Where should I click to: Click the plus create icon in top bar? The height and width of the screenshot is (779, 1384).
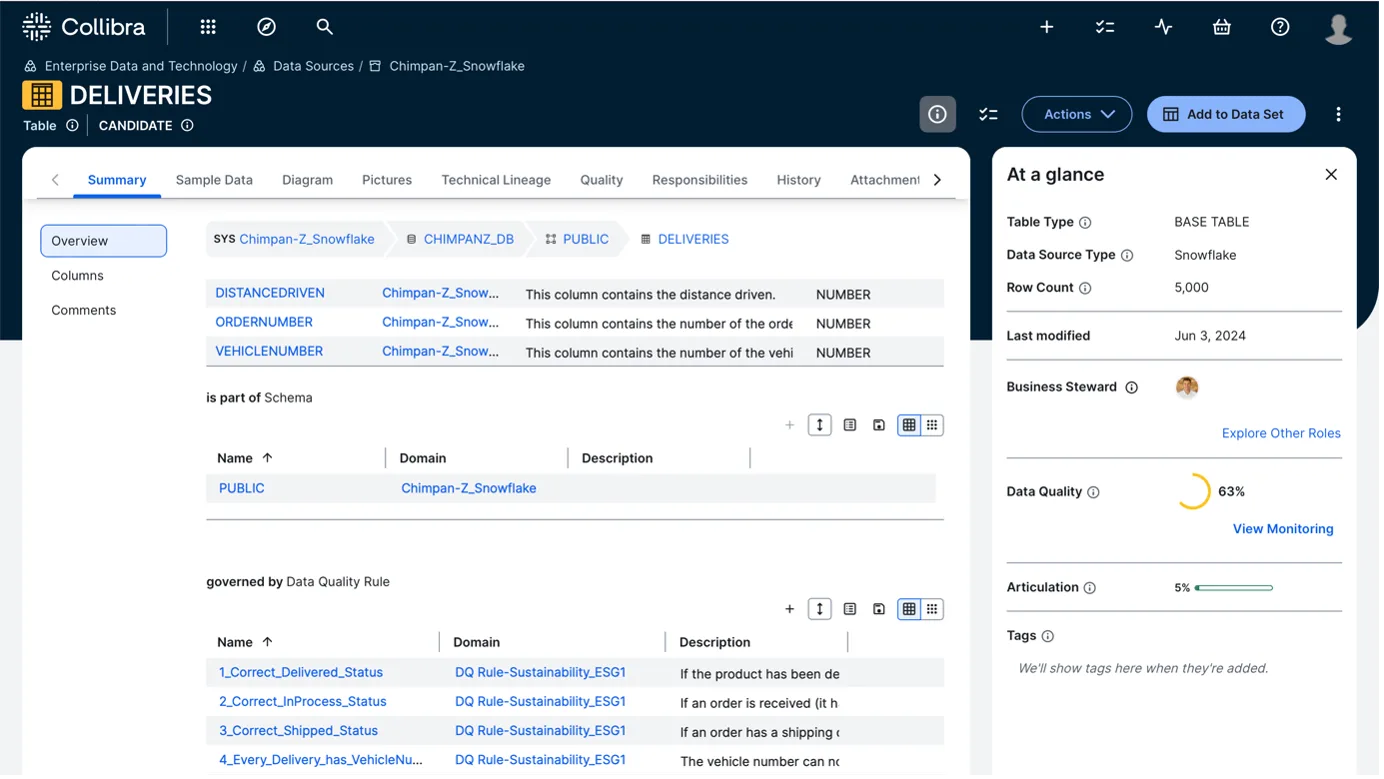coord(1047,27)
